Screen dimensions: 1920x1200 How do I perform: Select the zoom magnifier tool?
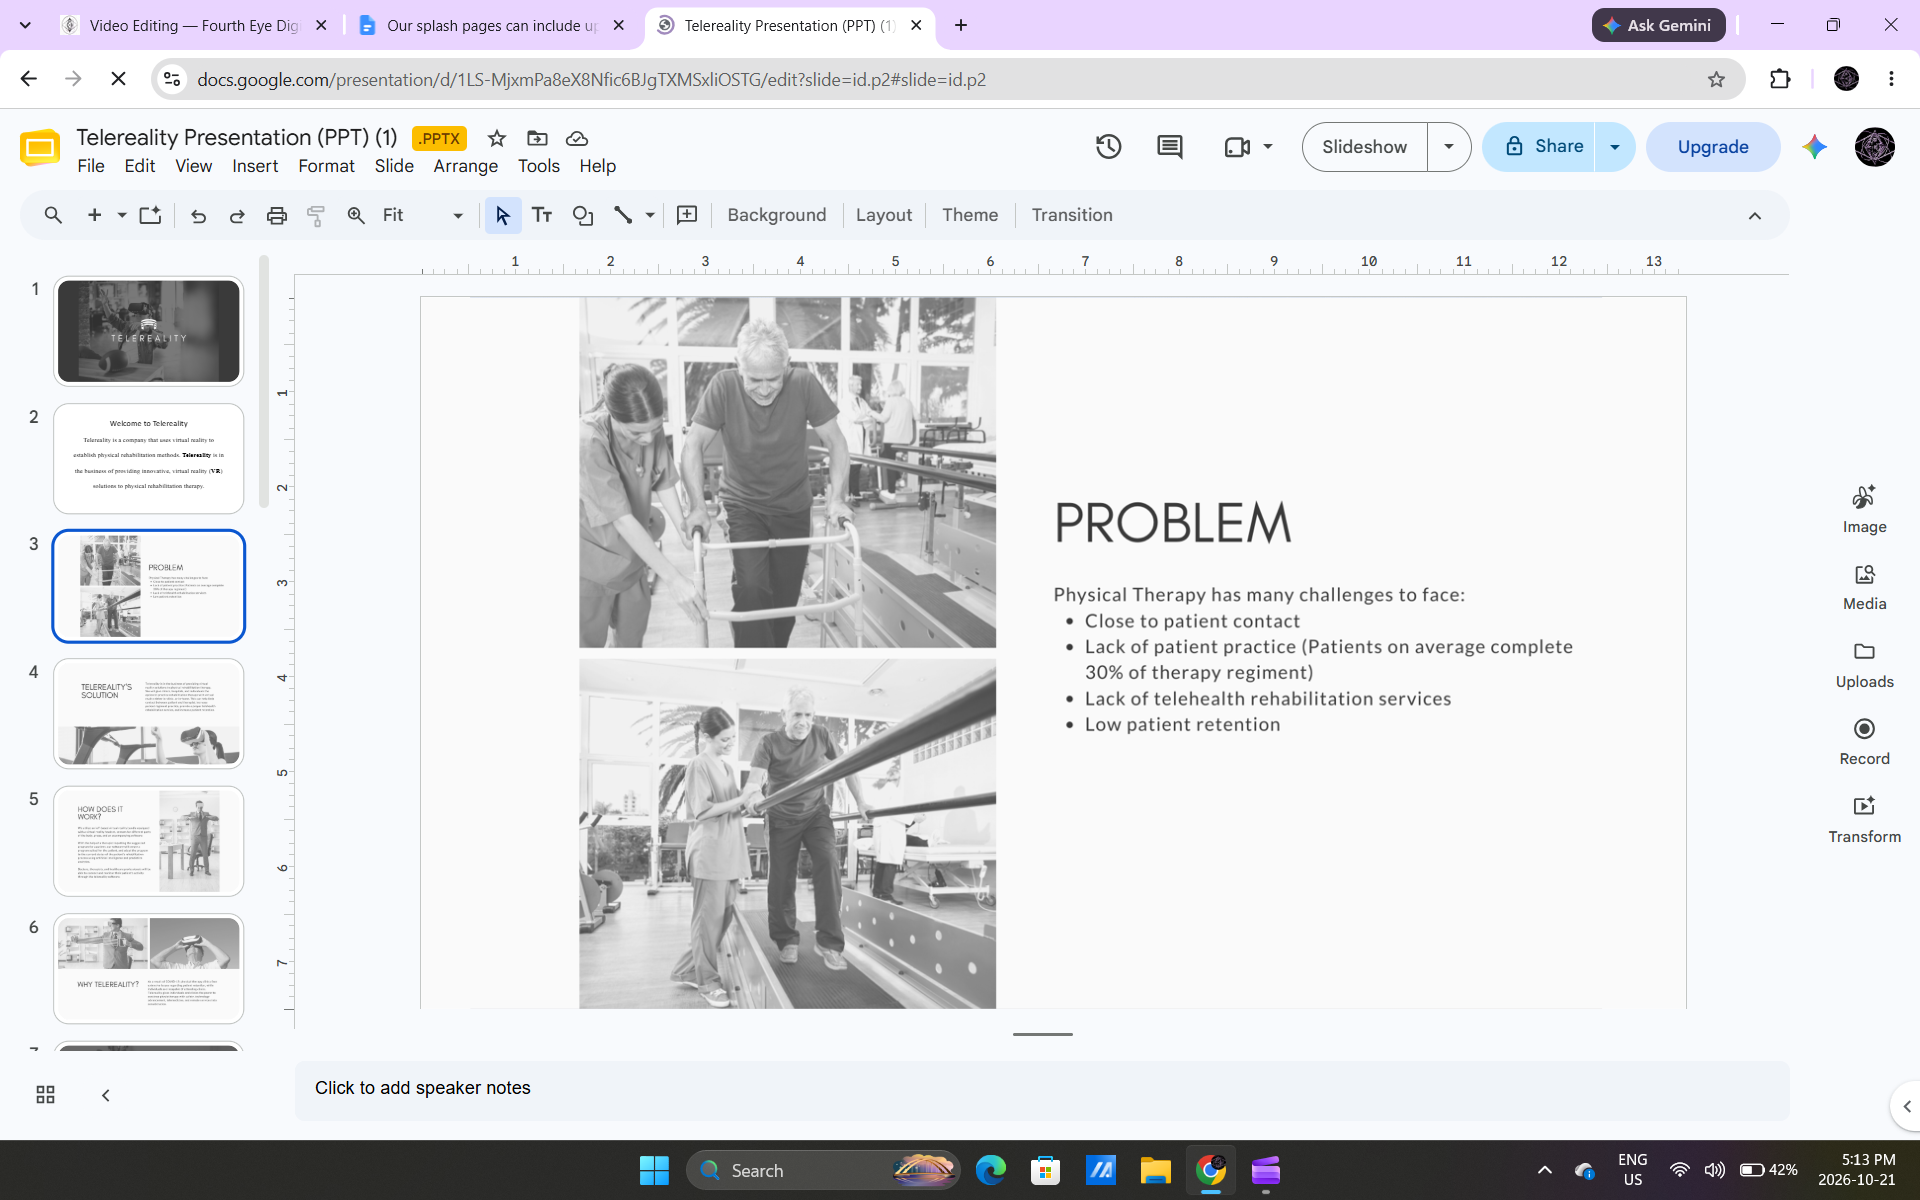[356, 215]
